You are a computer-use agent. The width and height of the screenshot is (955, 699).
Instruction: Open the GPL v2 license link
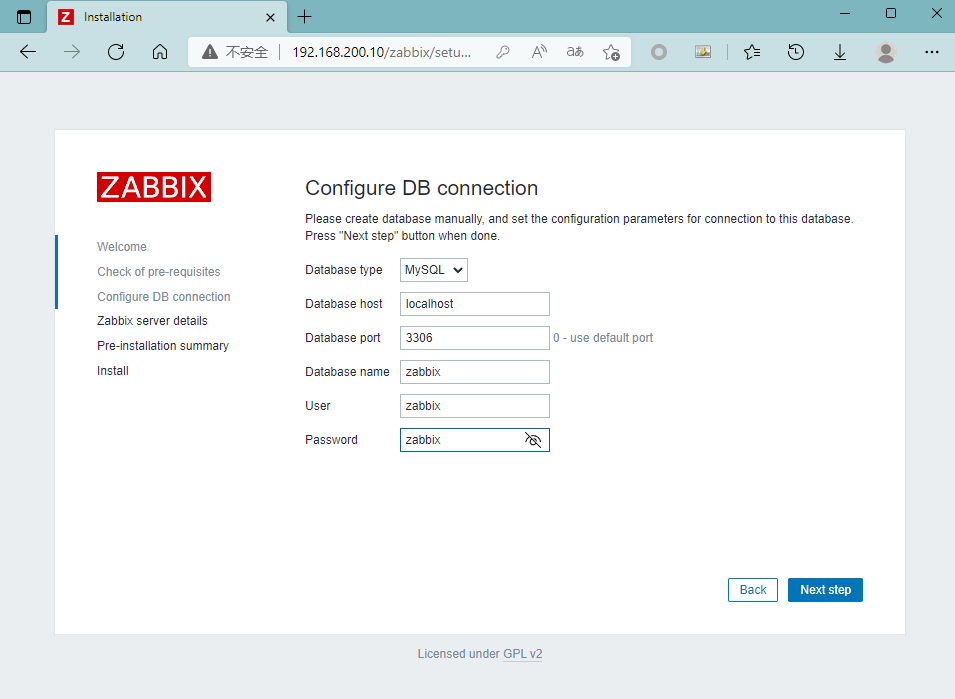point(523,654)
